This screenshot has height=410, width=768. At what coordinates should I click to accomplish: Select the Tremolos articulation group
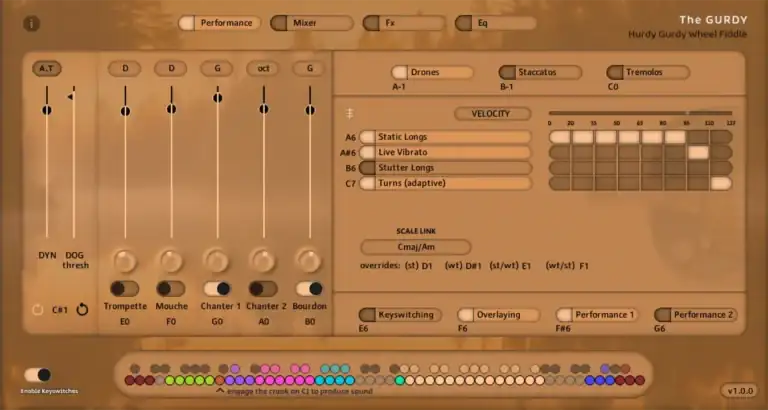tap(648, 72)
